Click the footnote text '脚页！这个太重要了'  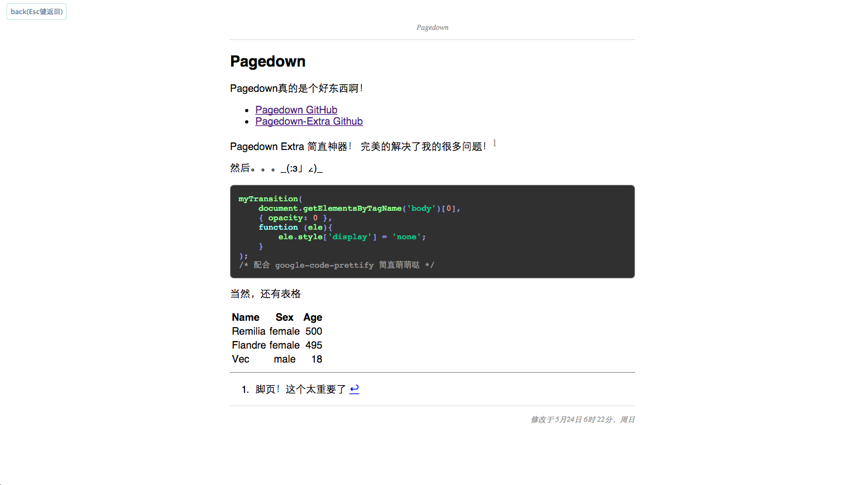coord(300,389)
